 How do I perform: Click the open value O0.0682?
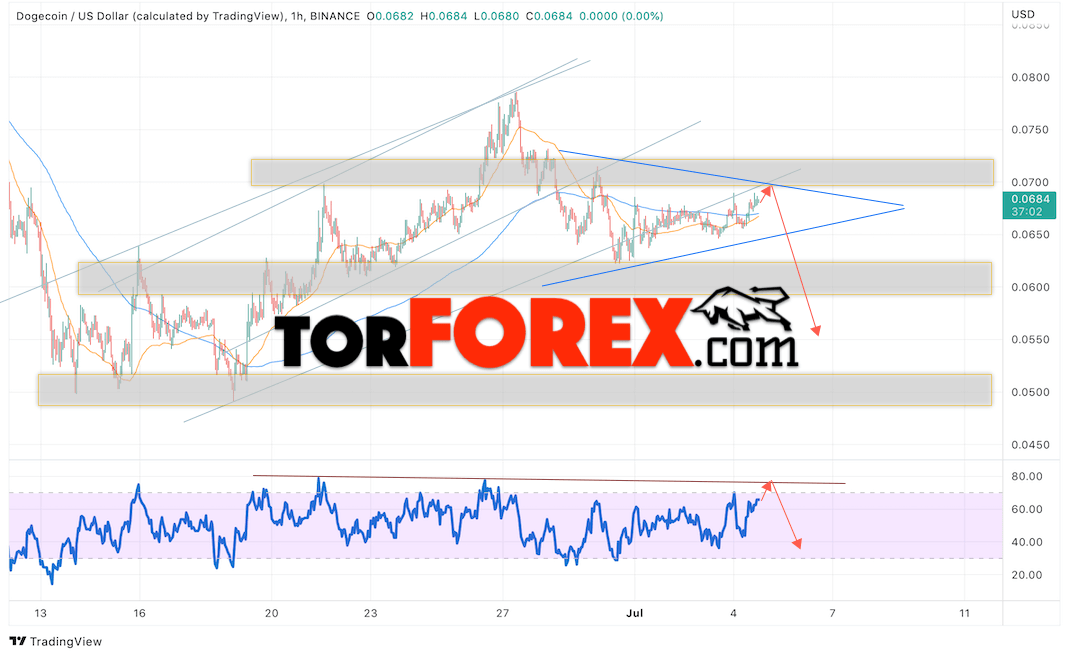pos(390,16)
